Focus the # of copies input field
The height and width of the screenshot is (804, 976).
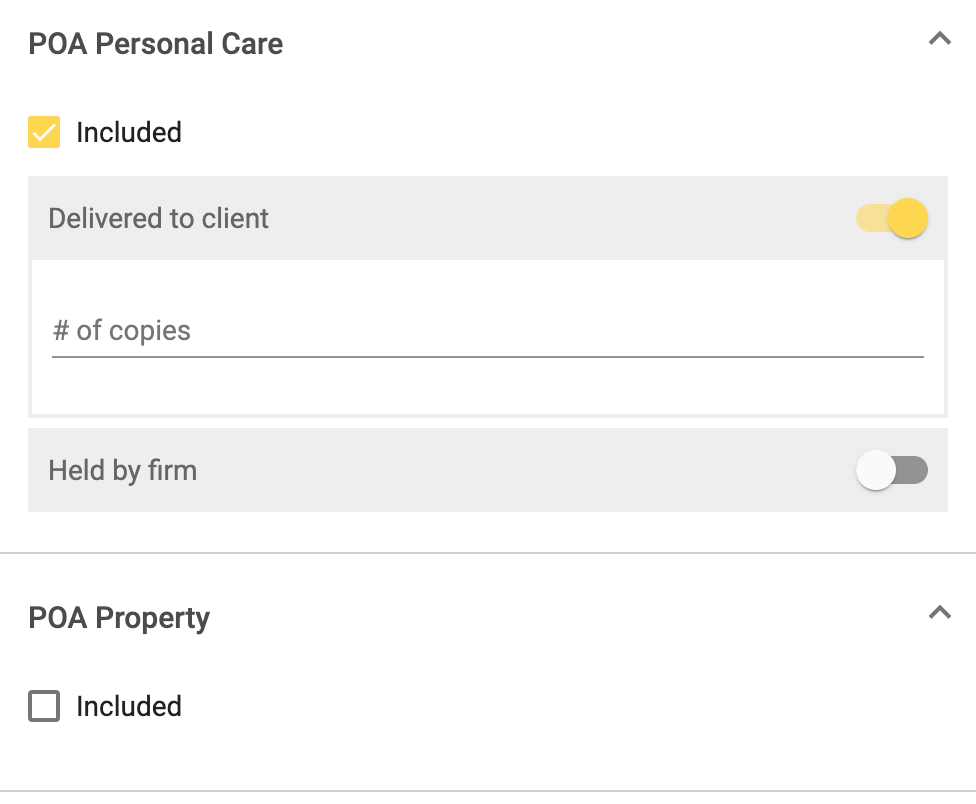[487, 331]
